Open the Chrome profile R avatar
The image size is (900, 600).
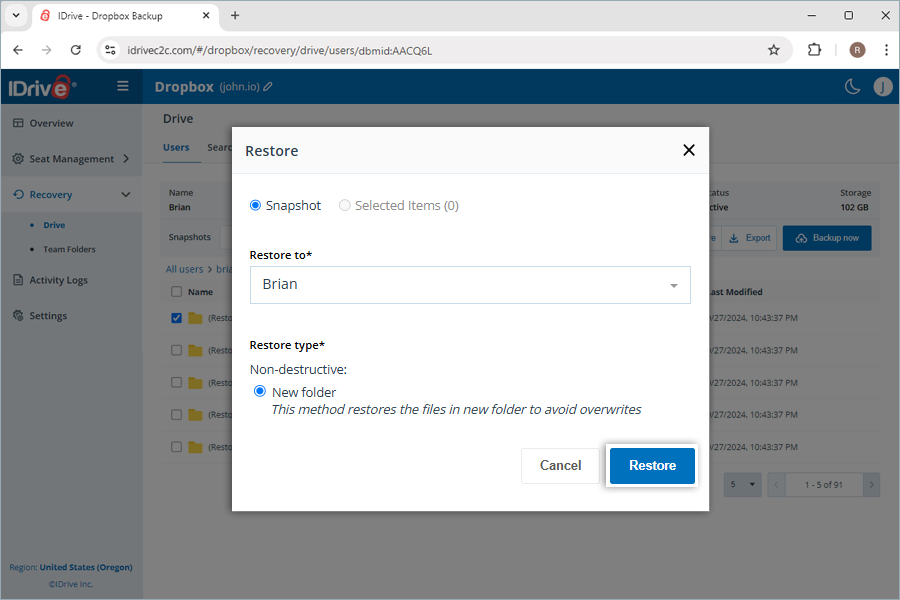857,50
